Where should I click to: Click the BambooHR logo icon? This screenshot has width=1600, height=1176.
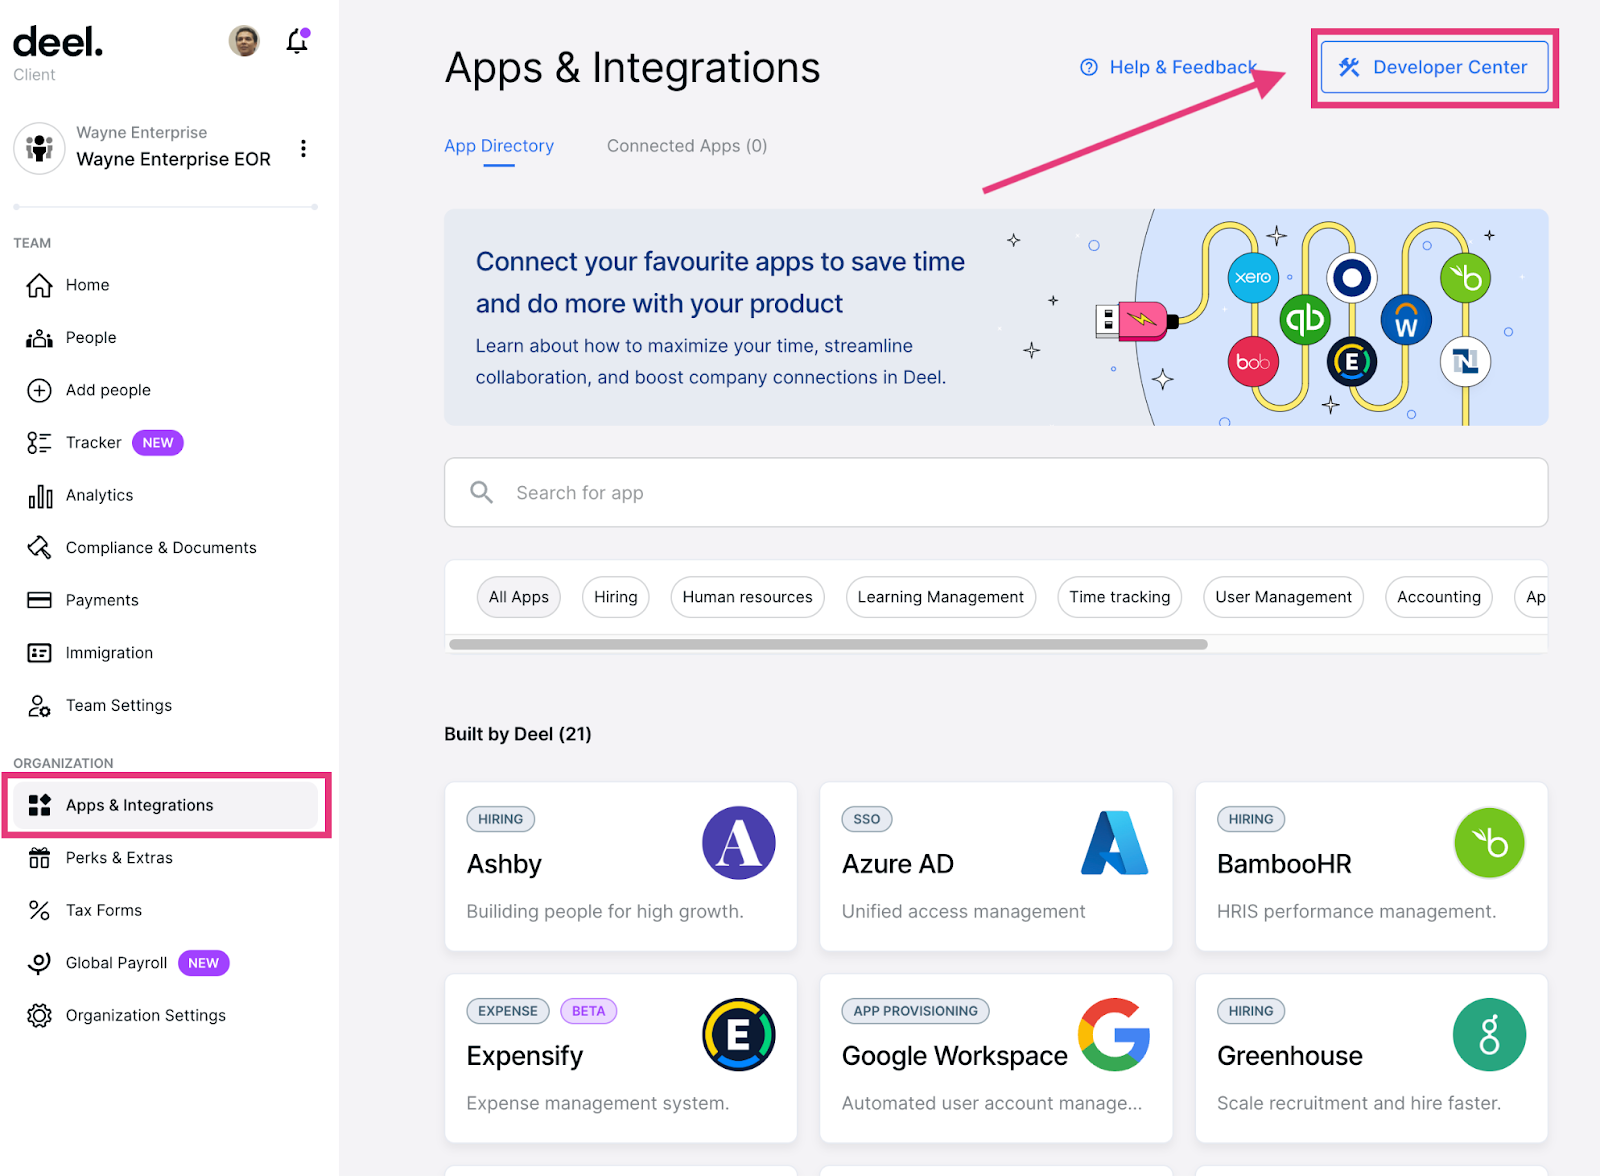[x=1489, y=843]
